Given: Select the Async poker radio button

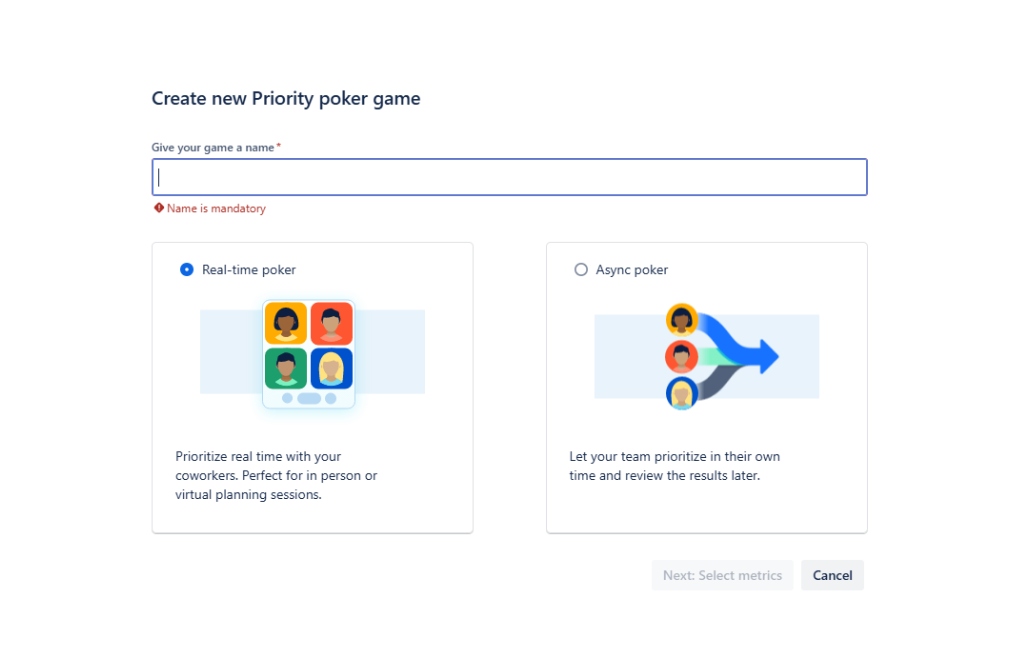Looking at the screenshot, I should pos(581,269).
